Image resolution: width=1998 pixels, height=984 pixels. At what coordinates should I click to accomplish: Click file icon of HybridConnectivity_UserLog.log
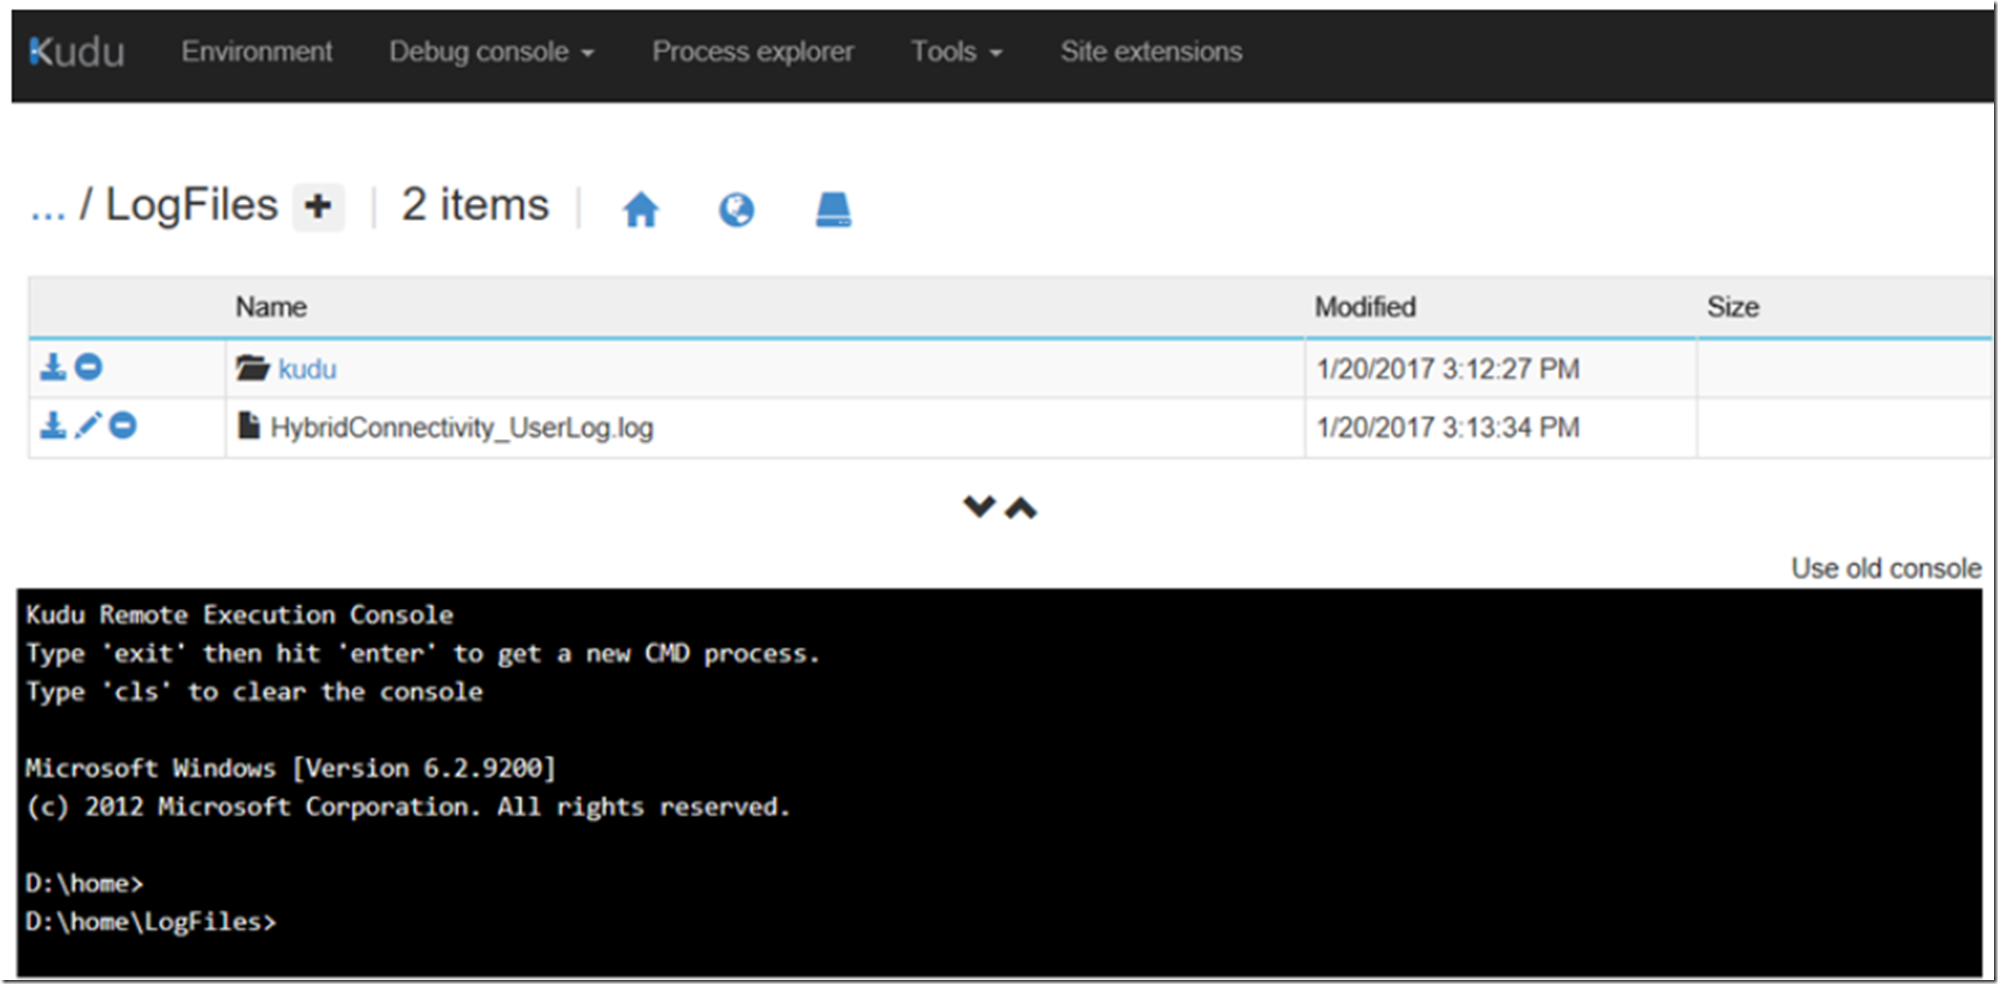click(x=249, y=426)
